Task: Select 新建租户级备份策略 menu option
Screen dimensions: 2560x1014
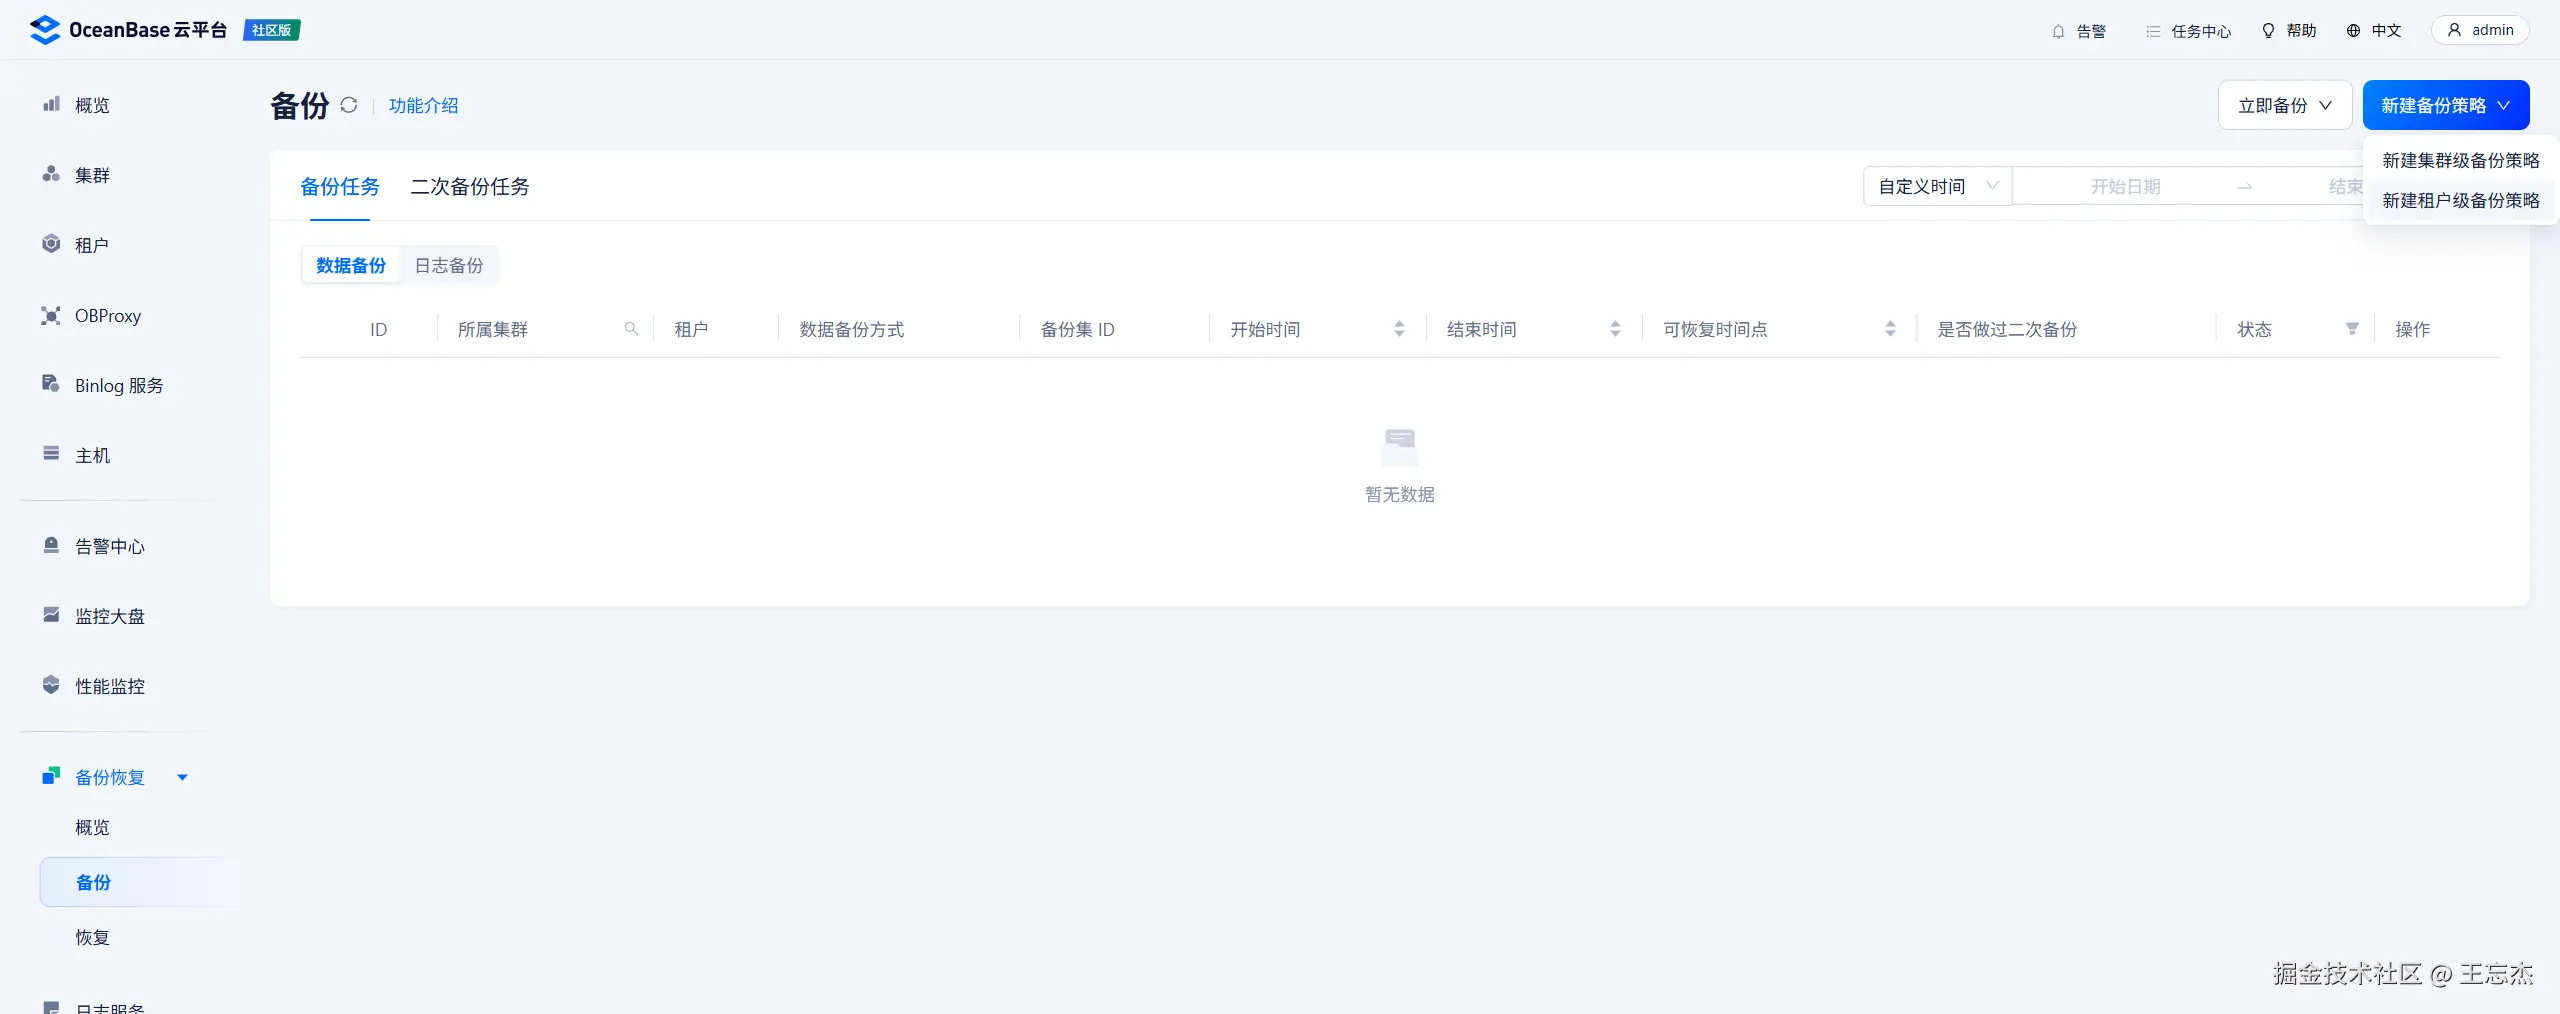Action: coord(2460,200)
